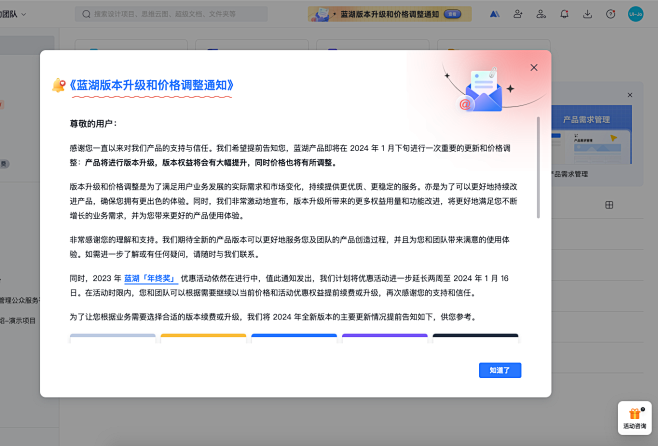Click the envelope illustration in dialog
Viewport: 658px width, 446px height.
pyautogui.click(x=483, y=91)
